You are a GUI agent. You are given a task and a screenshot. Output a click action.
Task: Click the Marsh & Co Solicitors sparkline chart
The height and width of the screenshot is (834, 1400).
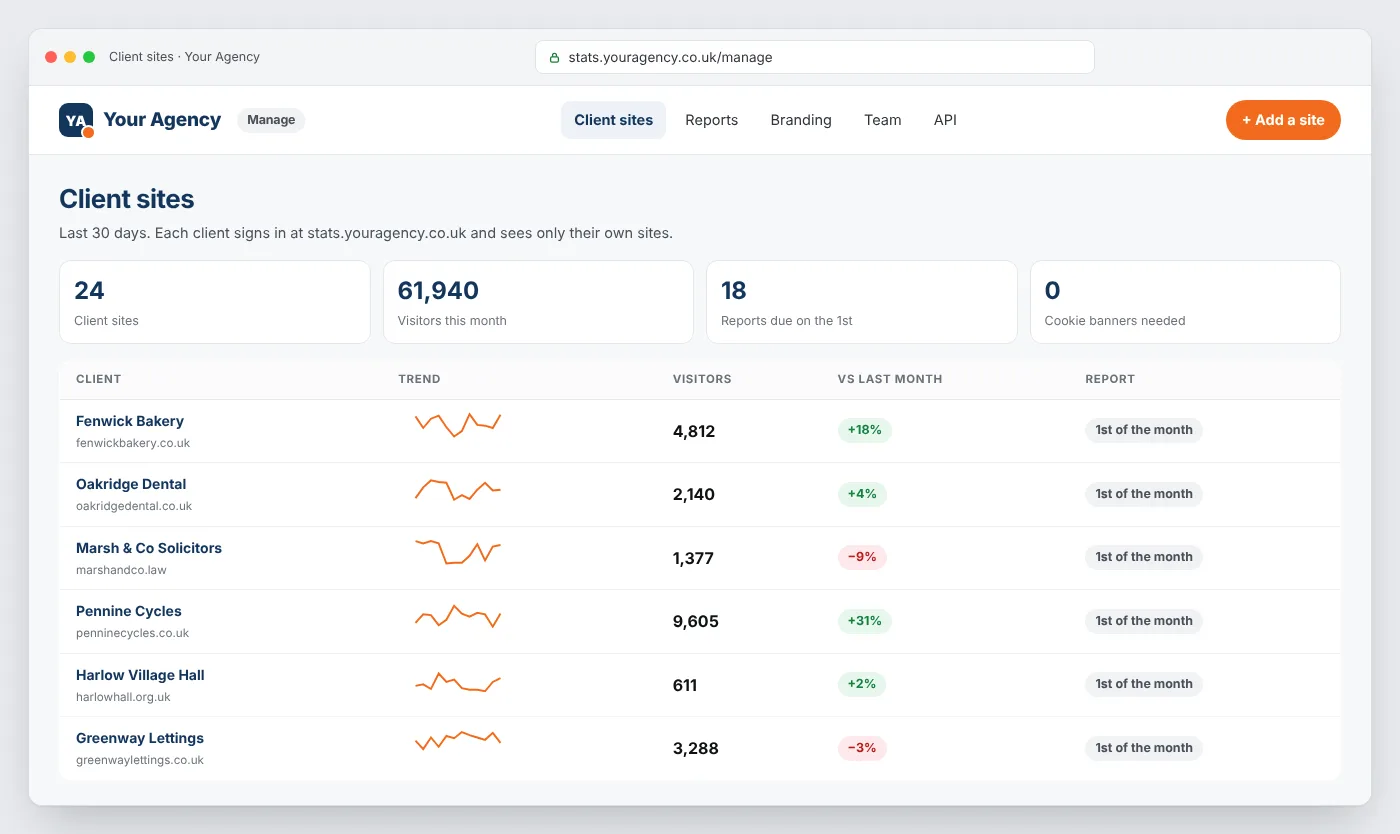[x=458, y=552]
